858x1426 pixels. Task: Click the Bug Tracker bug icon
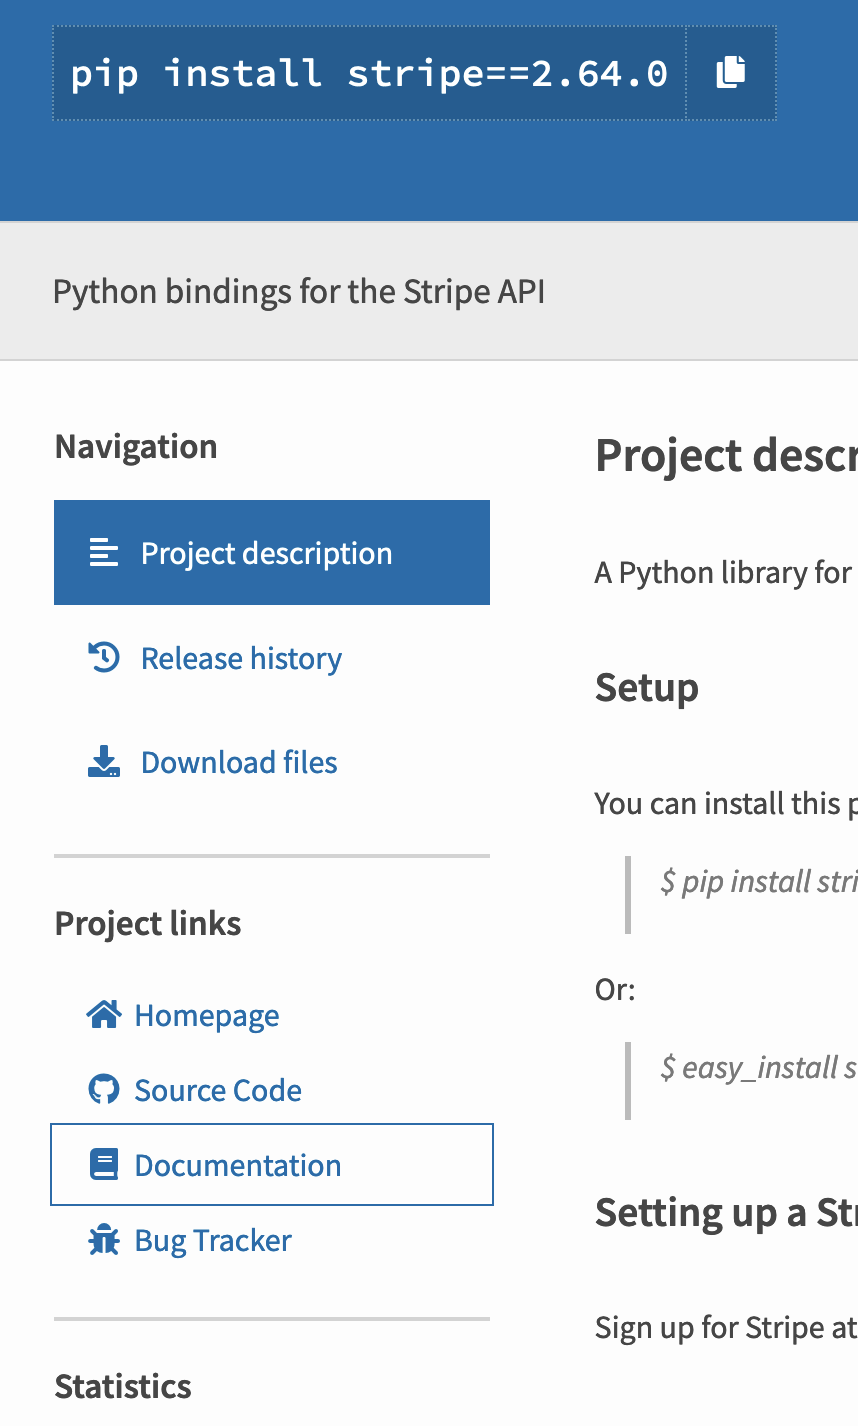[x=104, y=1241]
